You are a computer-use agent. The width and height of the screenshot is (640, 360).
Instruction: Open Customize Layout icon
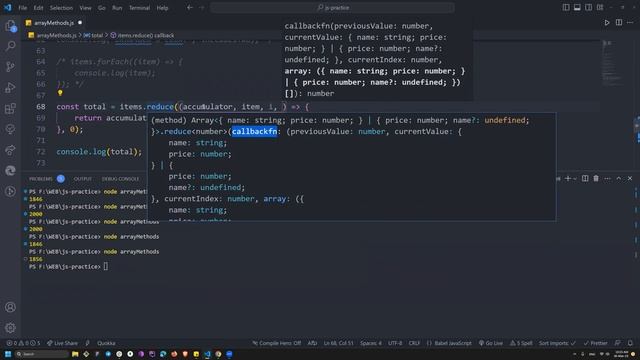(600, 7)
